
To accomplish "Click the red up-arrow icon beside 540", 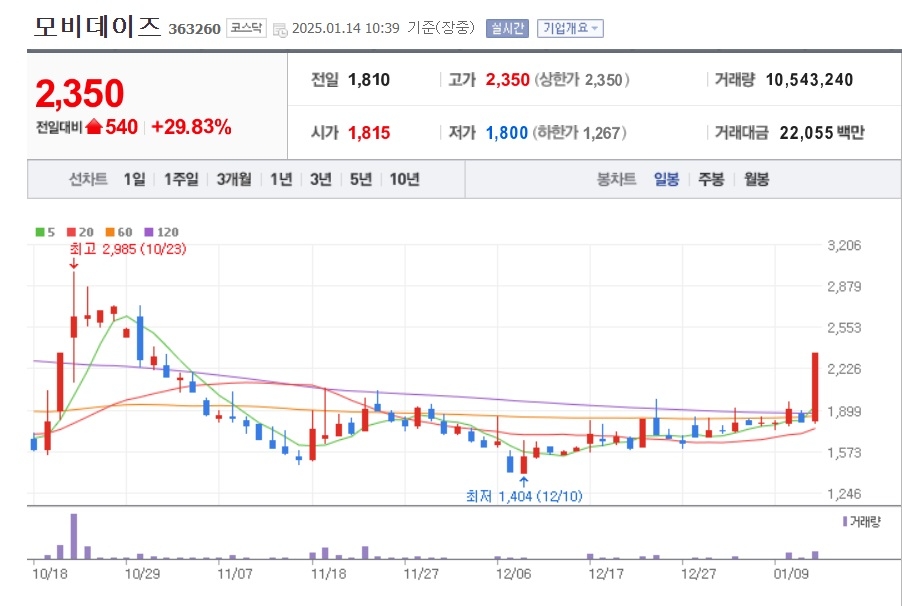I will tap(94, 127).
